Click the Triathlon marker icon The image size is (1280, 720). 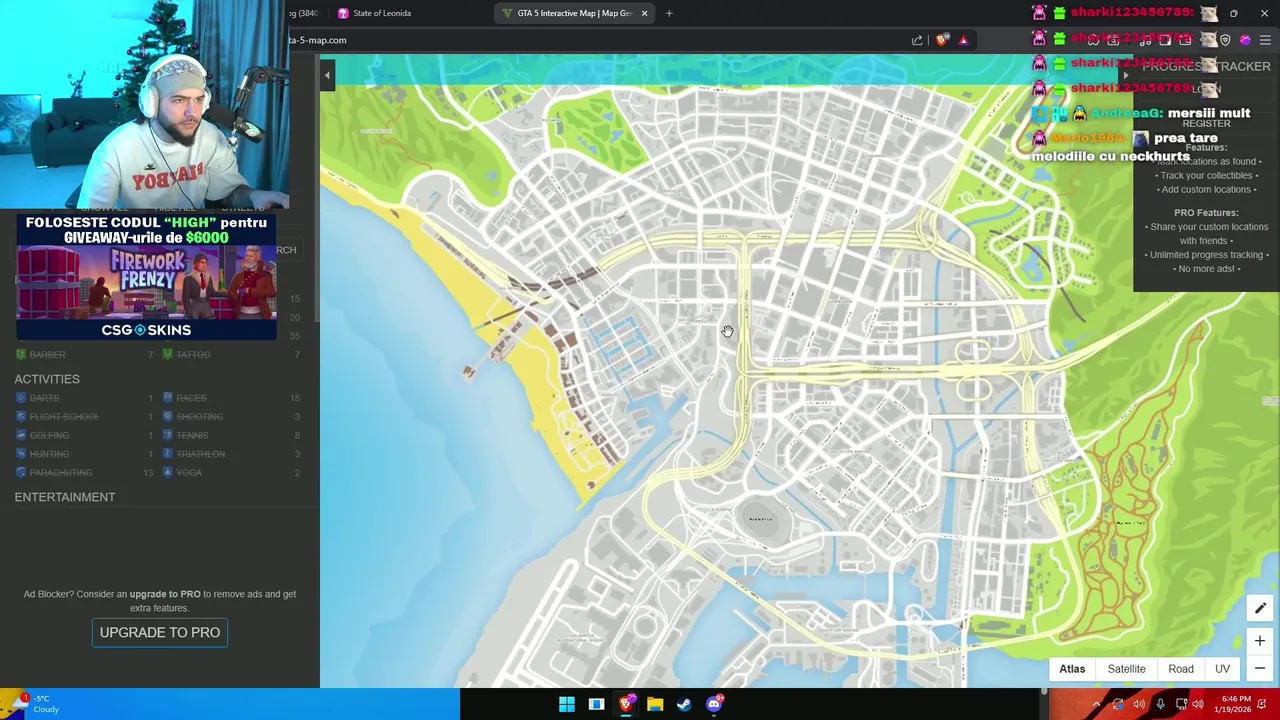(168, 454)
